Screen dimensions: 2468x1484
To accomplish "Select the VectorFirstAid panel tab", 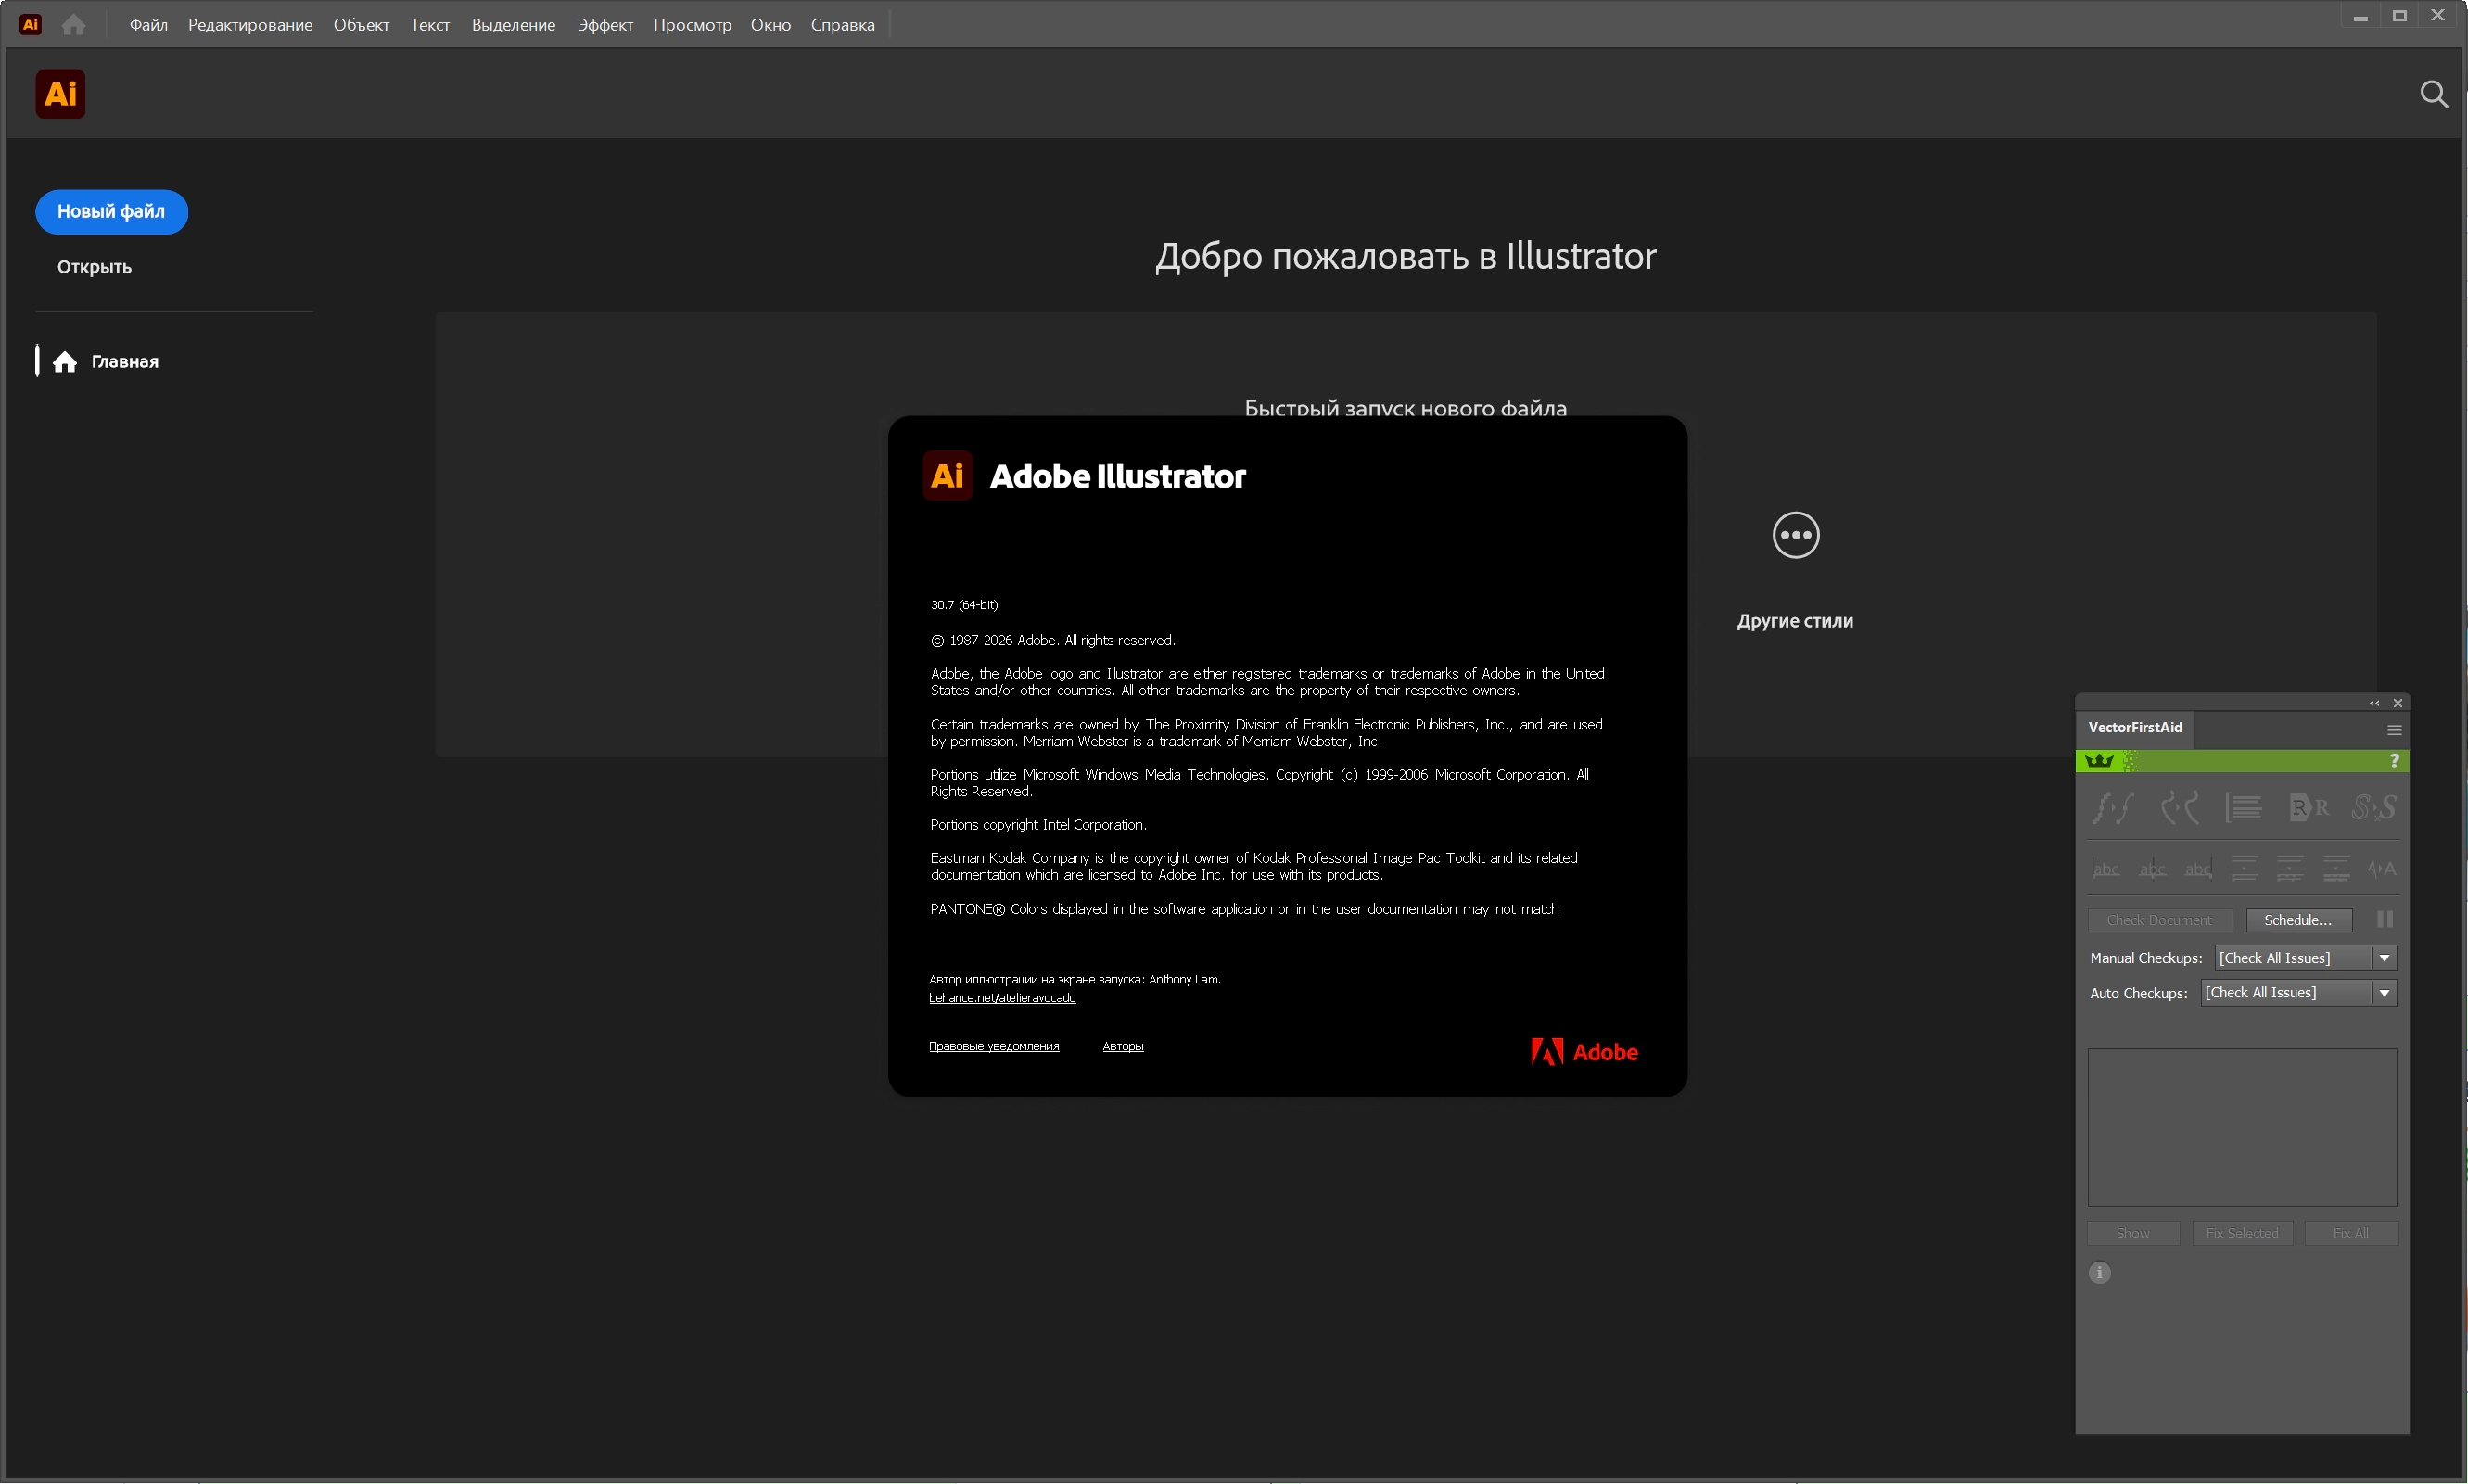I will click(2135, 728).
